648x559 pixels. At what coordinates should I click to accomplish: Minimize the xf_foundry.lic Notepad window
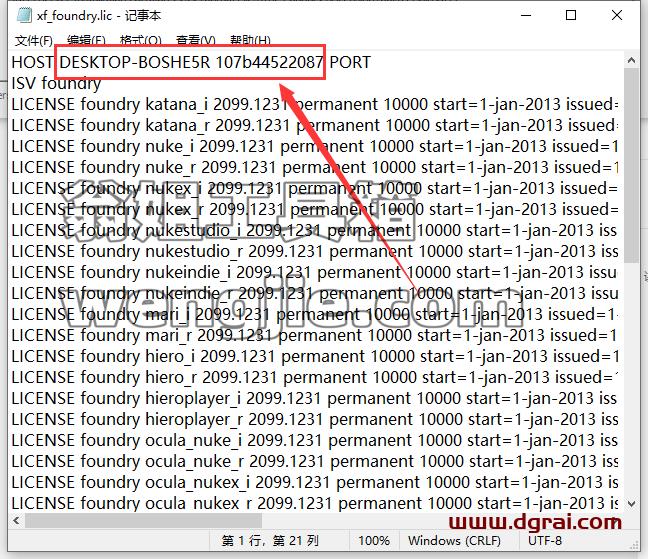click(526, 15)
